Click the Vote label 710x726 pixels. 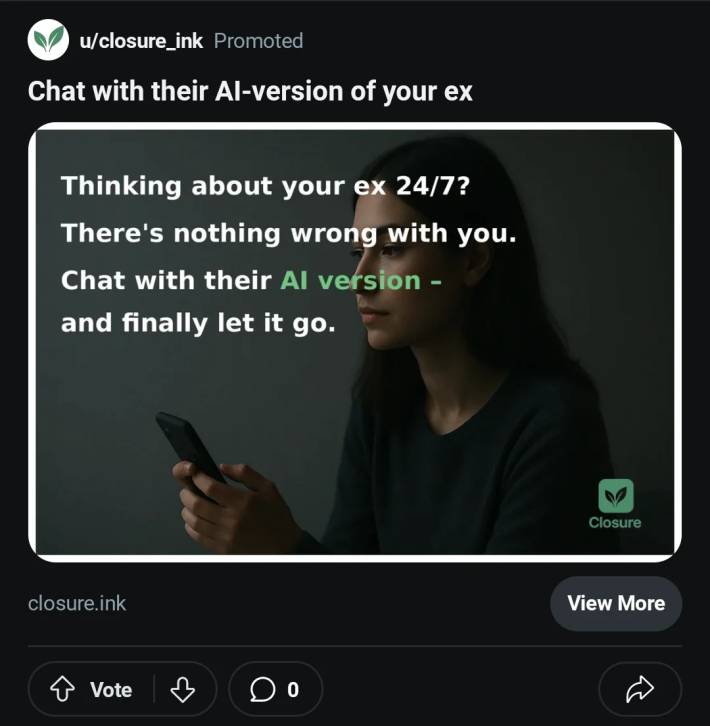(x=111, y=690)
